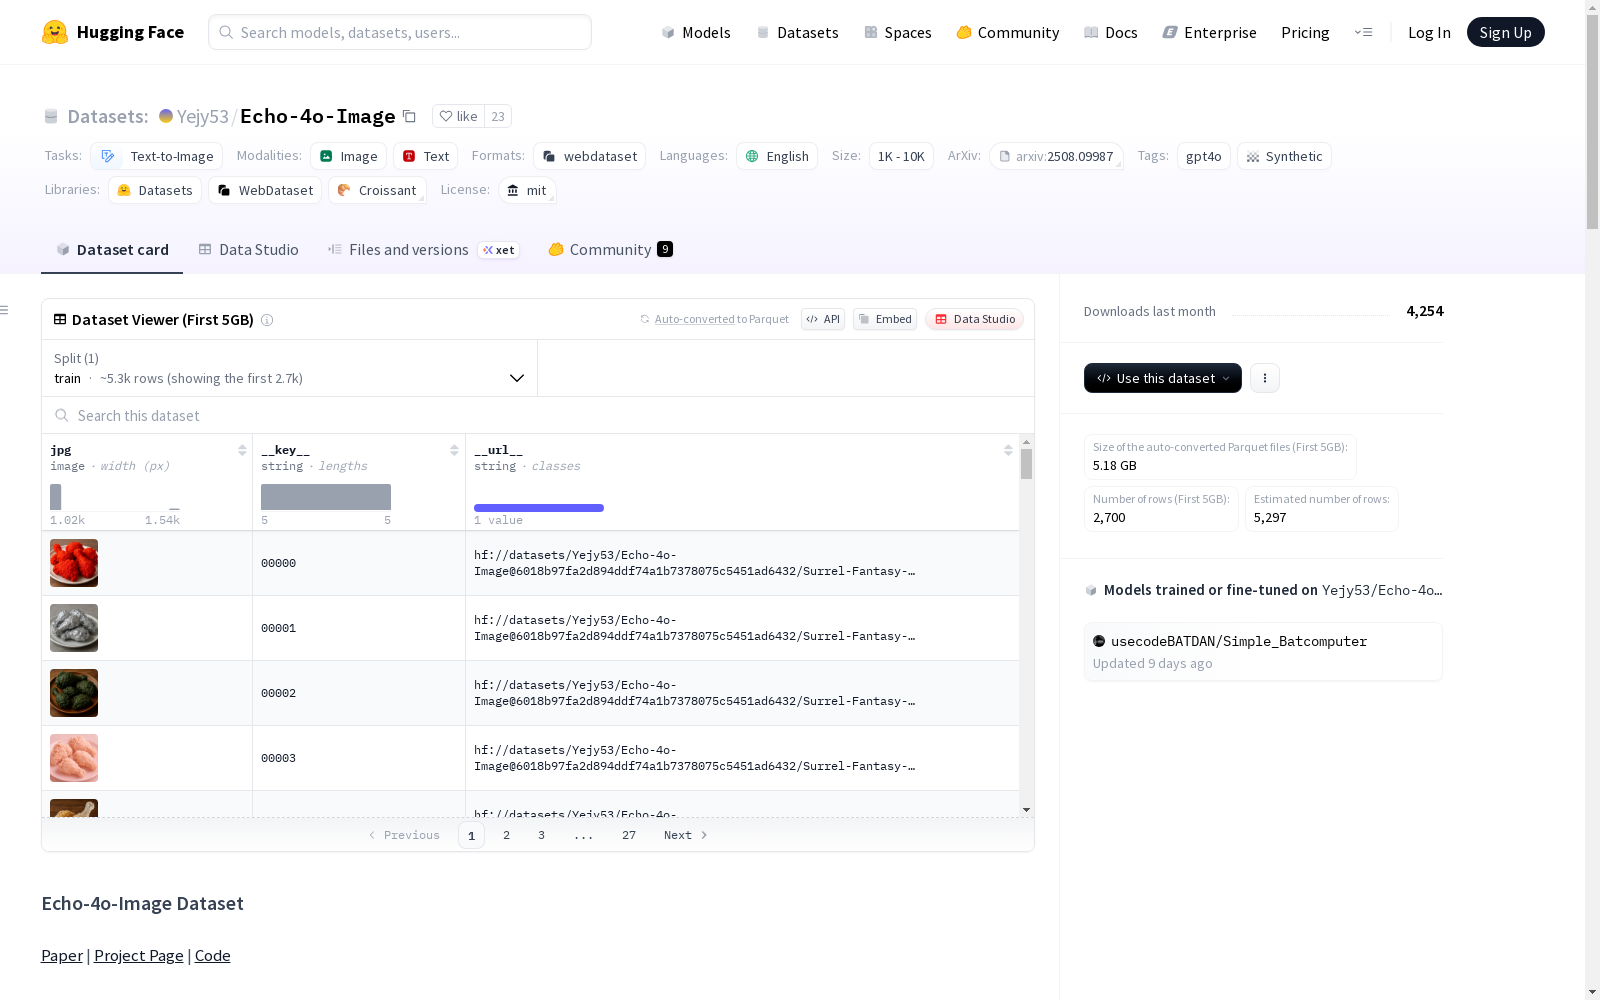Go to page 3 of the dataset viewer

click(542, 835)
